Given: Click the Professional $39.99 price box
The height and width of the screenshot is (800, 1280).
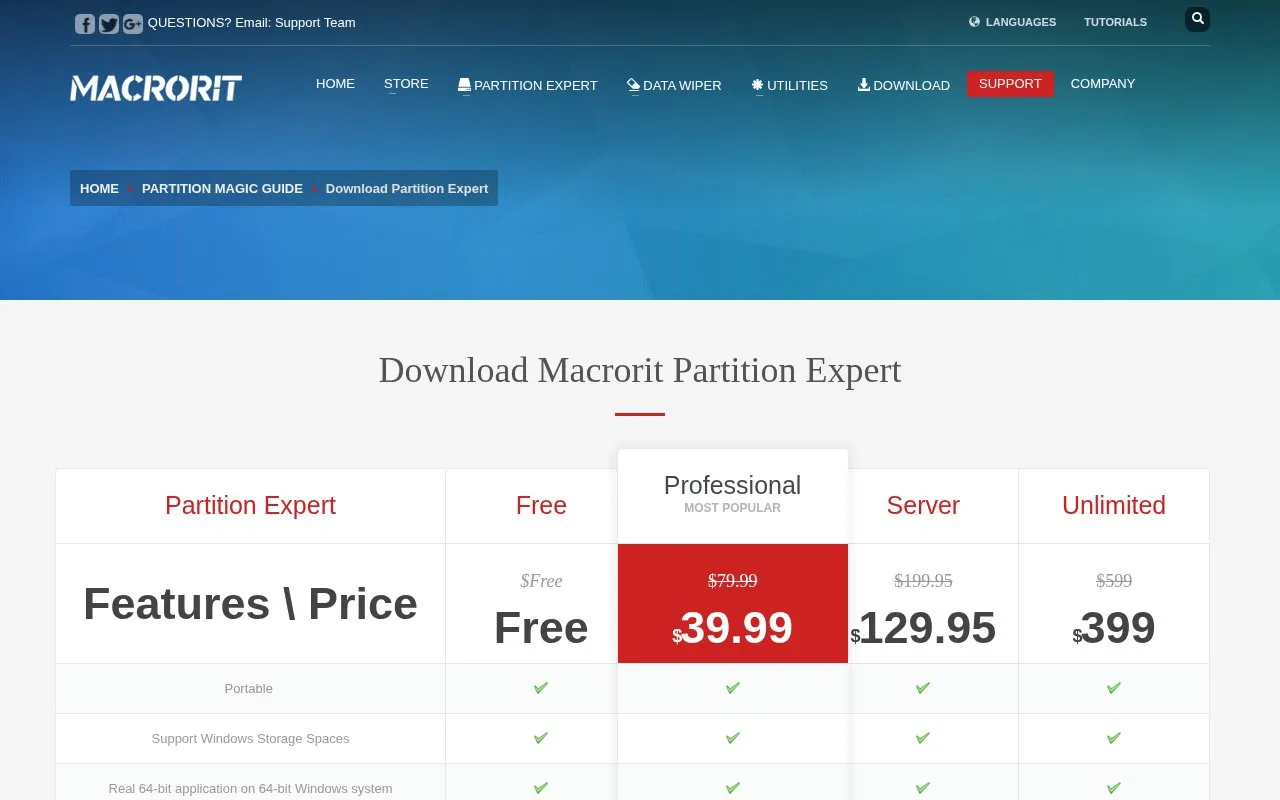Looking at the screenshot, I should [x=733, y=604].
